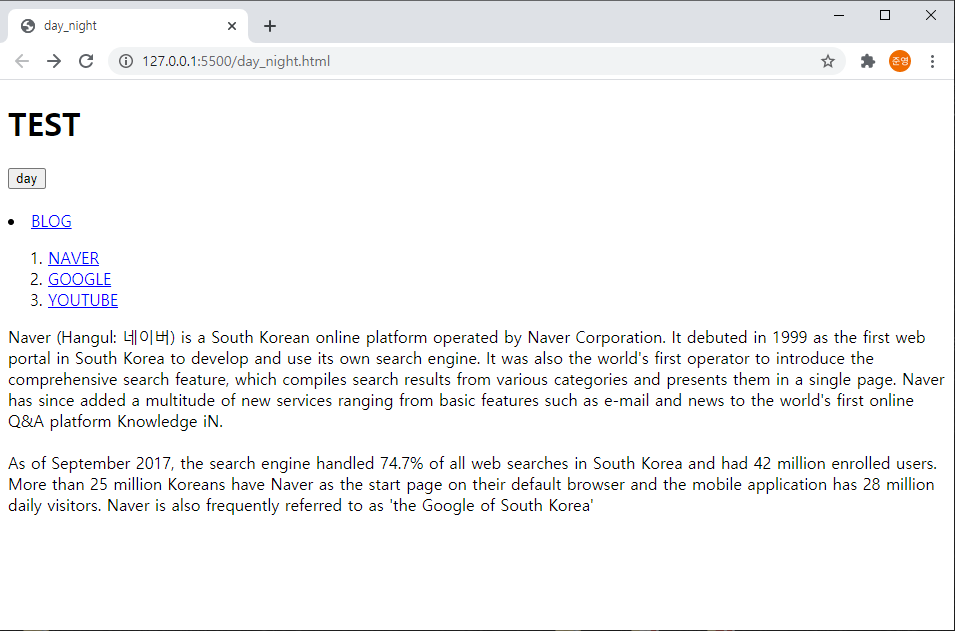Click the day button
955x631 pixels.
[x=27, y=178]
